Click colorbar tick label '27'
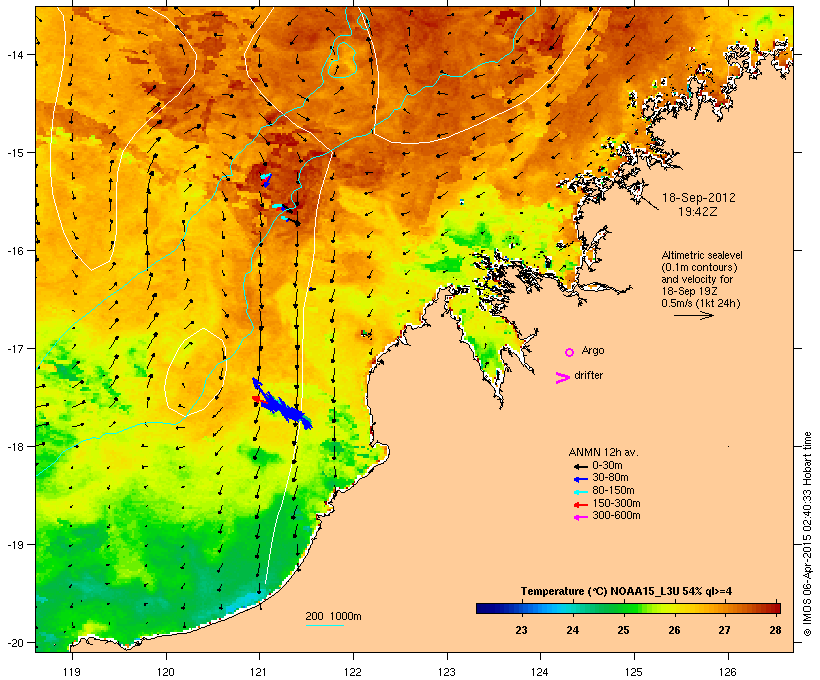820x680 pixels. (724, 630)
